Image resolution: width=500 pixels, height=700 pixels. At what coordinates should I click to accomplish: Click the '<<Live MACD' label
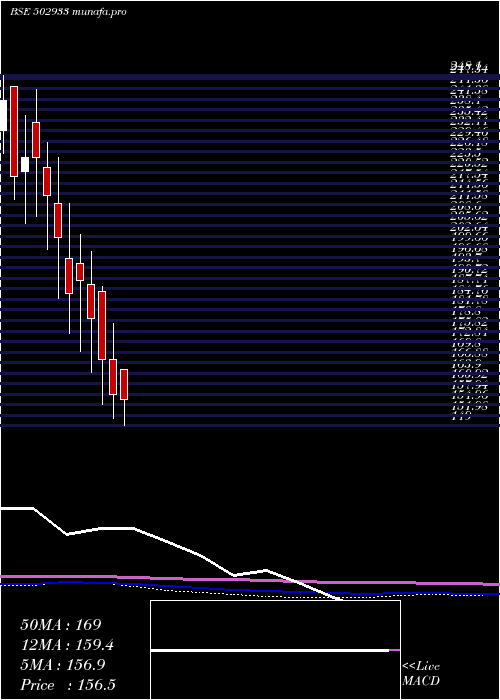tap(421, 674)
